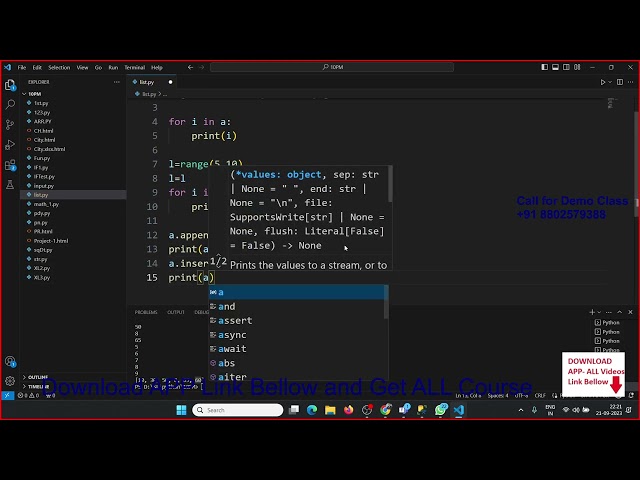This screenshot has height=480, width=640.
Task: Toggle secondary side bar visibility
Action: tap(566, 67)
